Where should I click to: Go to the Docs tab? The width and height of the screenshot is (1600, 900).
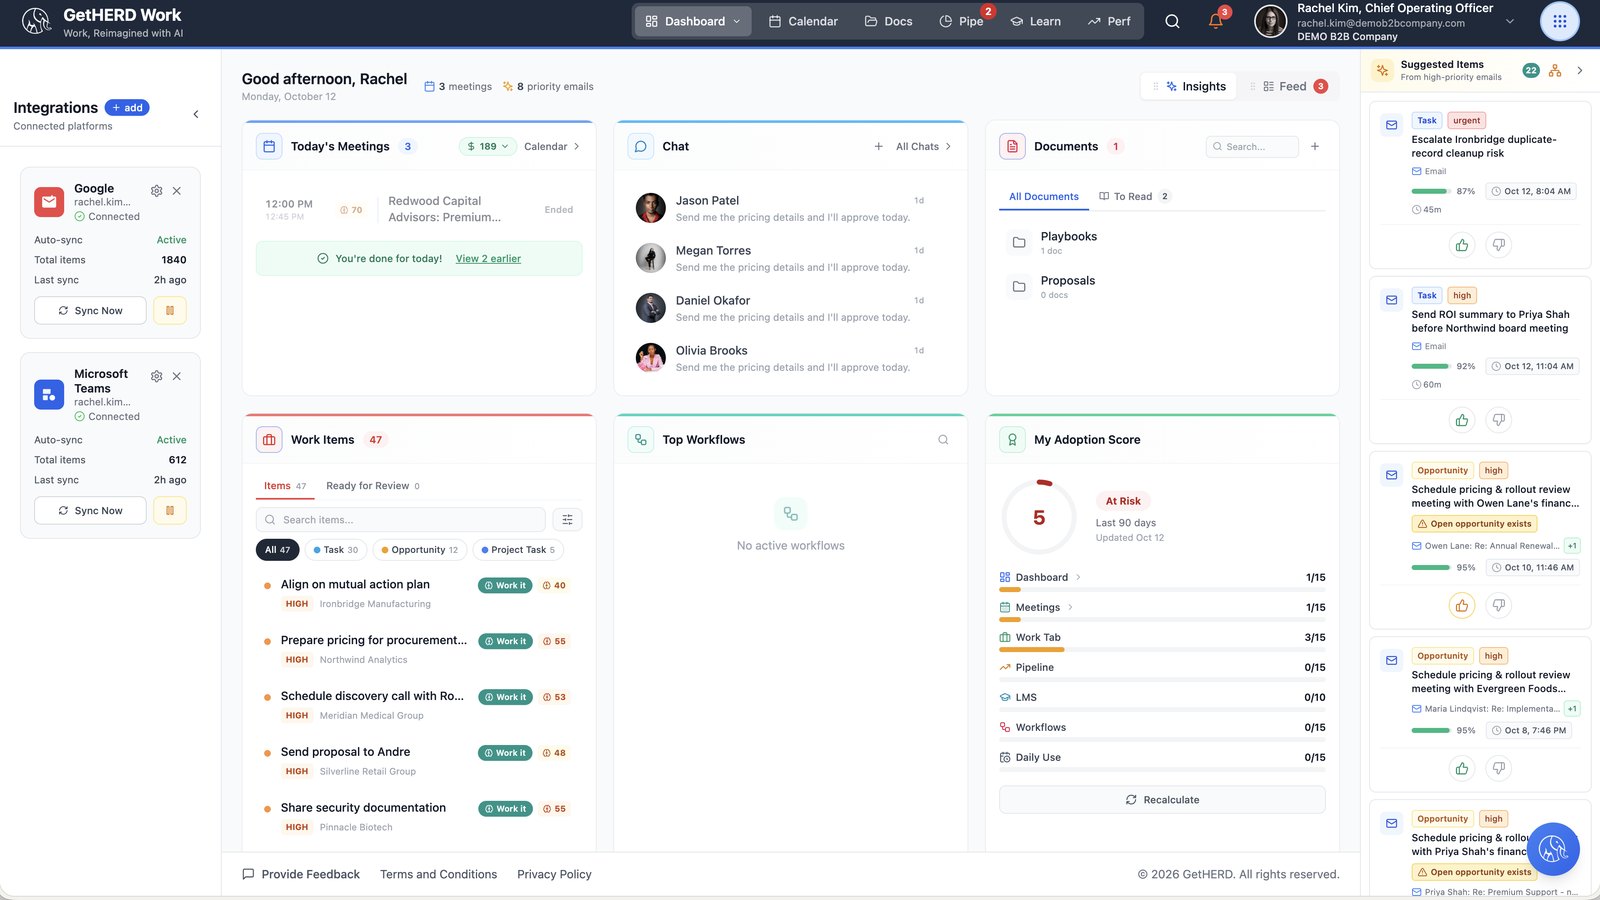888,21
